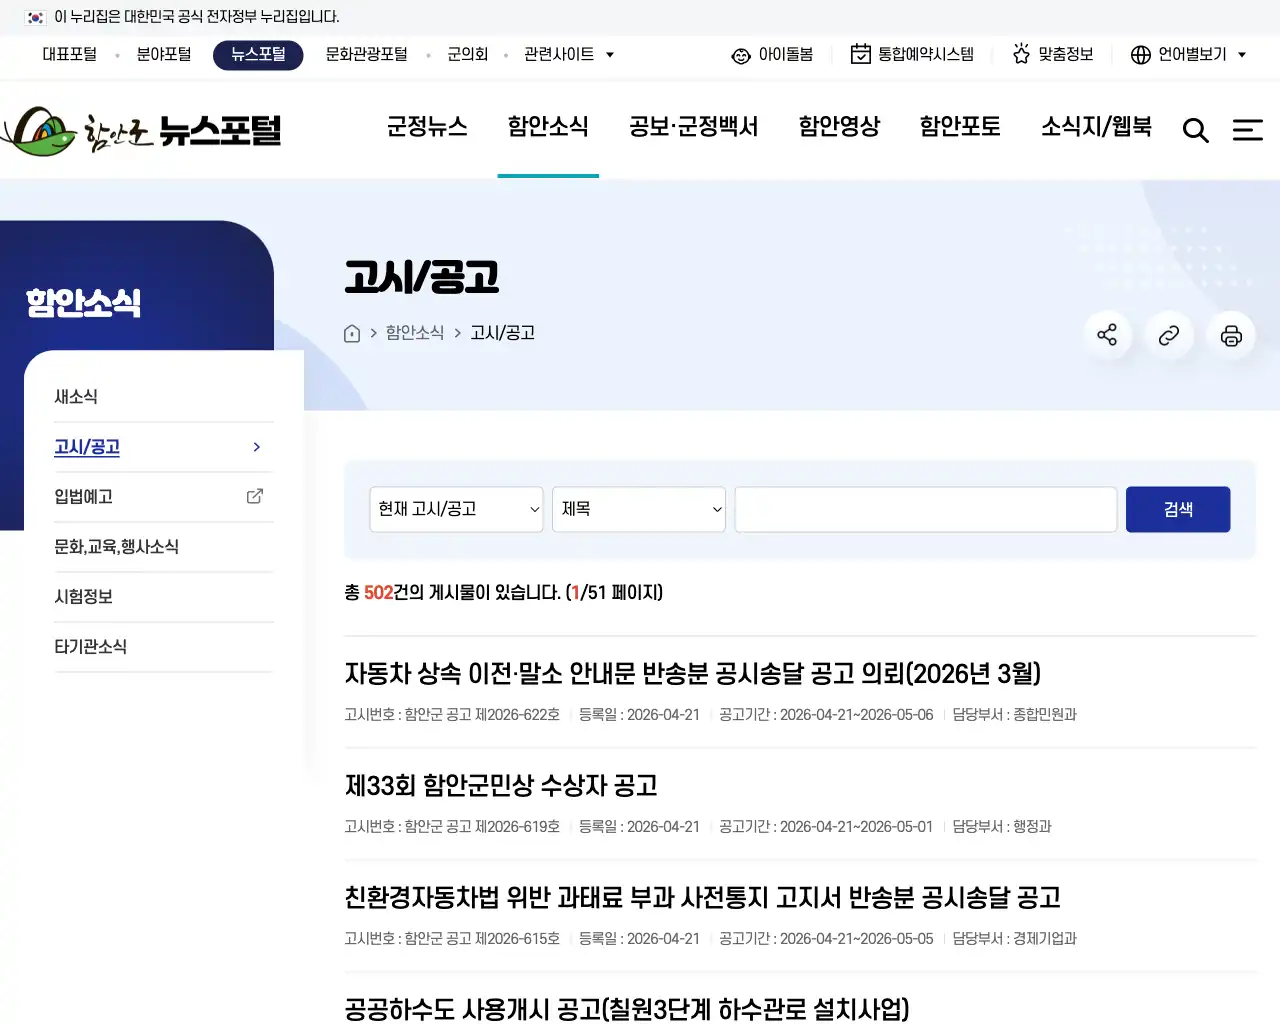Open the 함안영상 menu
Screen dimensions: 1280x1024
[839, 127]
